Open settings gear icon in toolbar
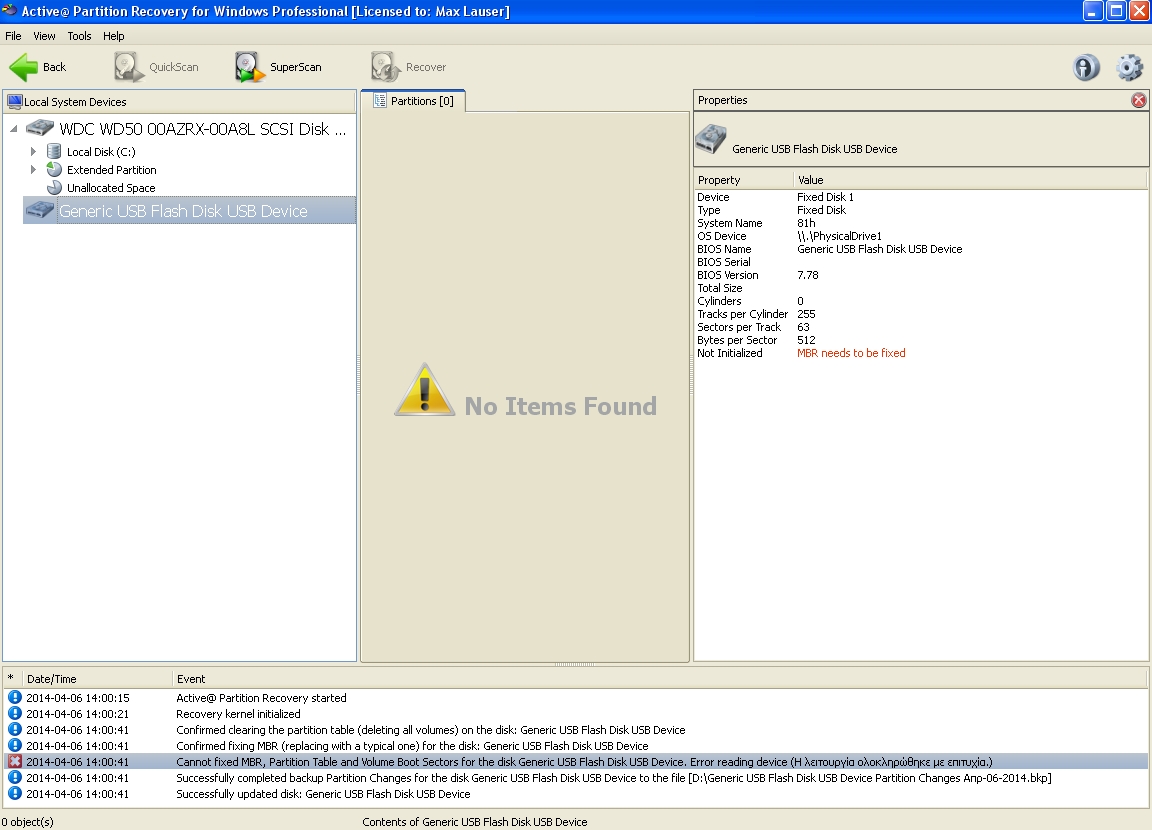 coord(1129,68)
